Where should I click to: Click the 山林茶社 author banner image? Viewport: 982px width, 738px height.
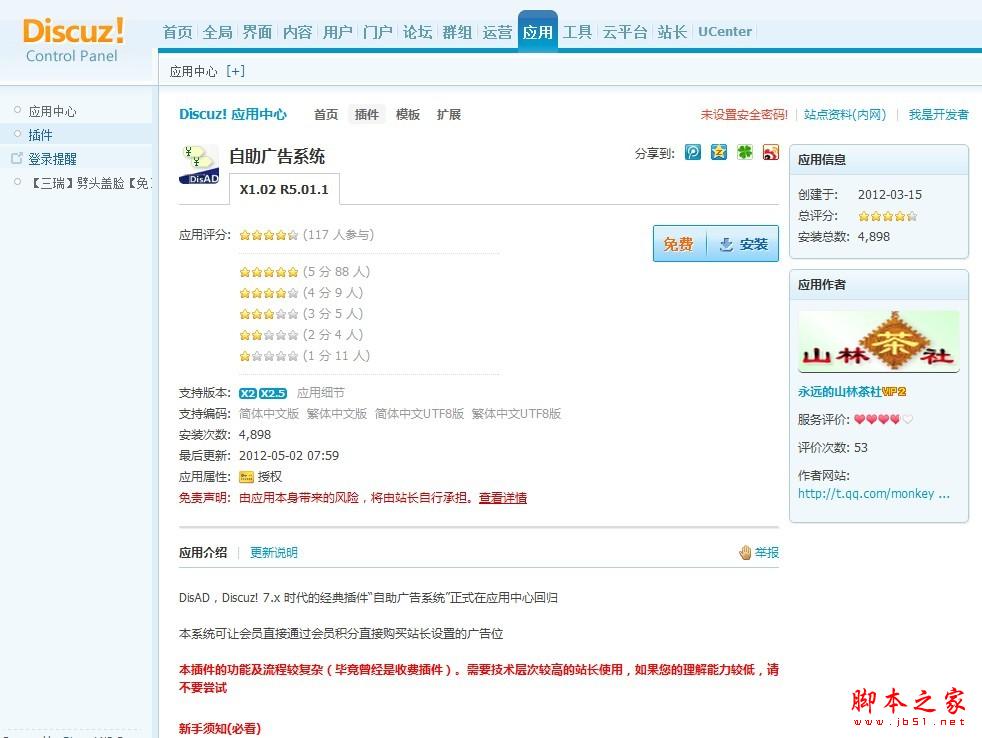(879, 341)
